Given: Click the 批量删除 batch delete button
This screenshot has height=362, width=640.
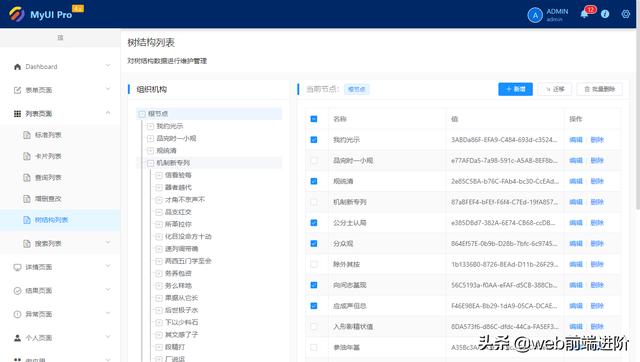Looking at the screenshot, I should (600, 89).
